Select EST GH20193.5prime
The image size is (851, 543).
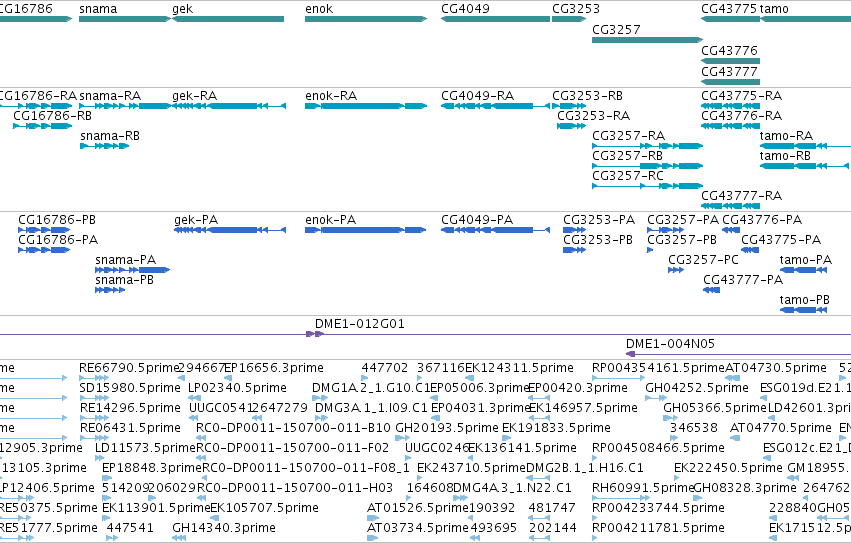(447, 428)
